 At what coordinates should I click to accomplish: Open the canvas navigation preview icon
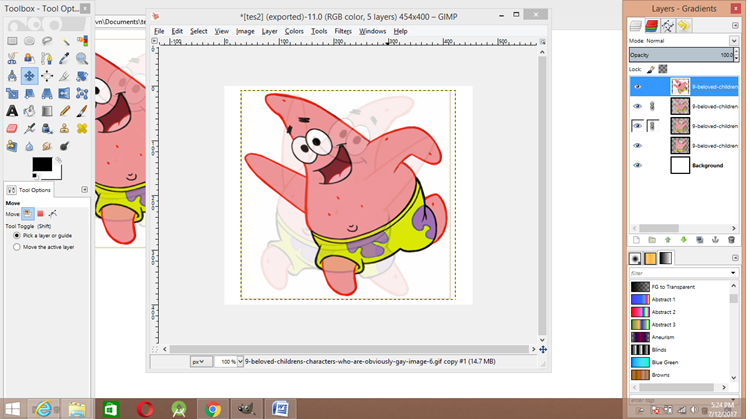[543, 350]
